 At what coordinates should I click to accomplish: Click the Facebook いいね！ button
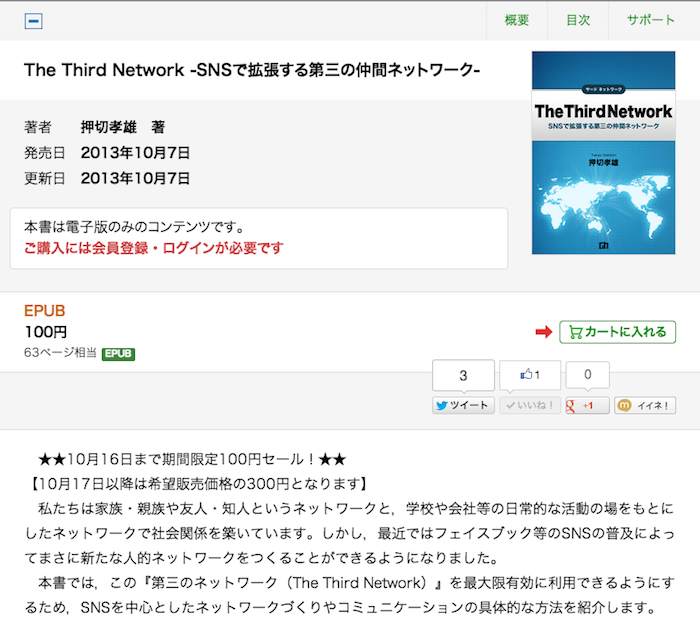tap(530, 405)
